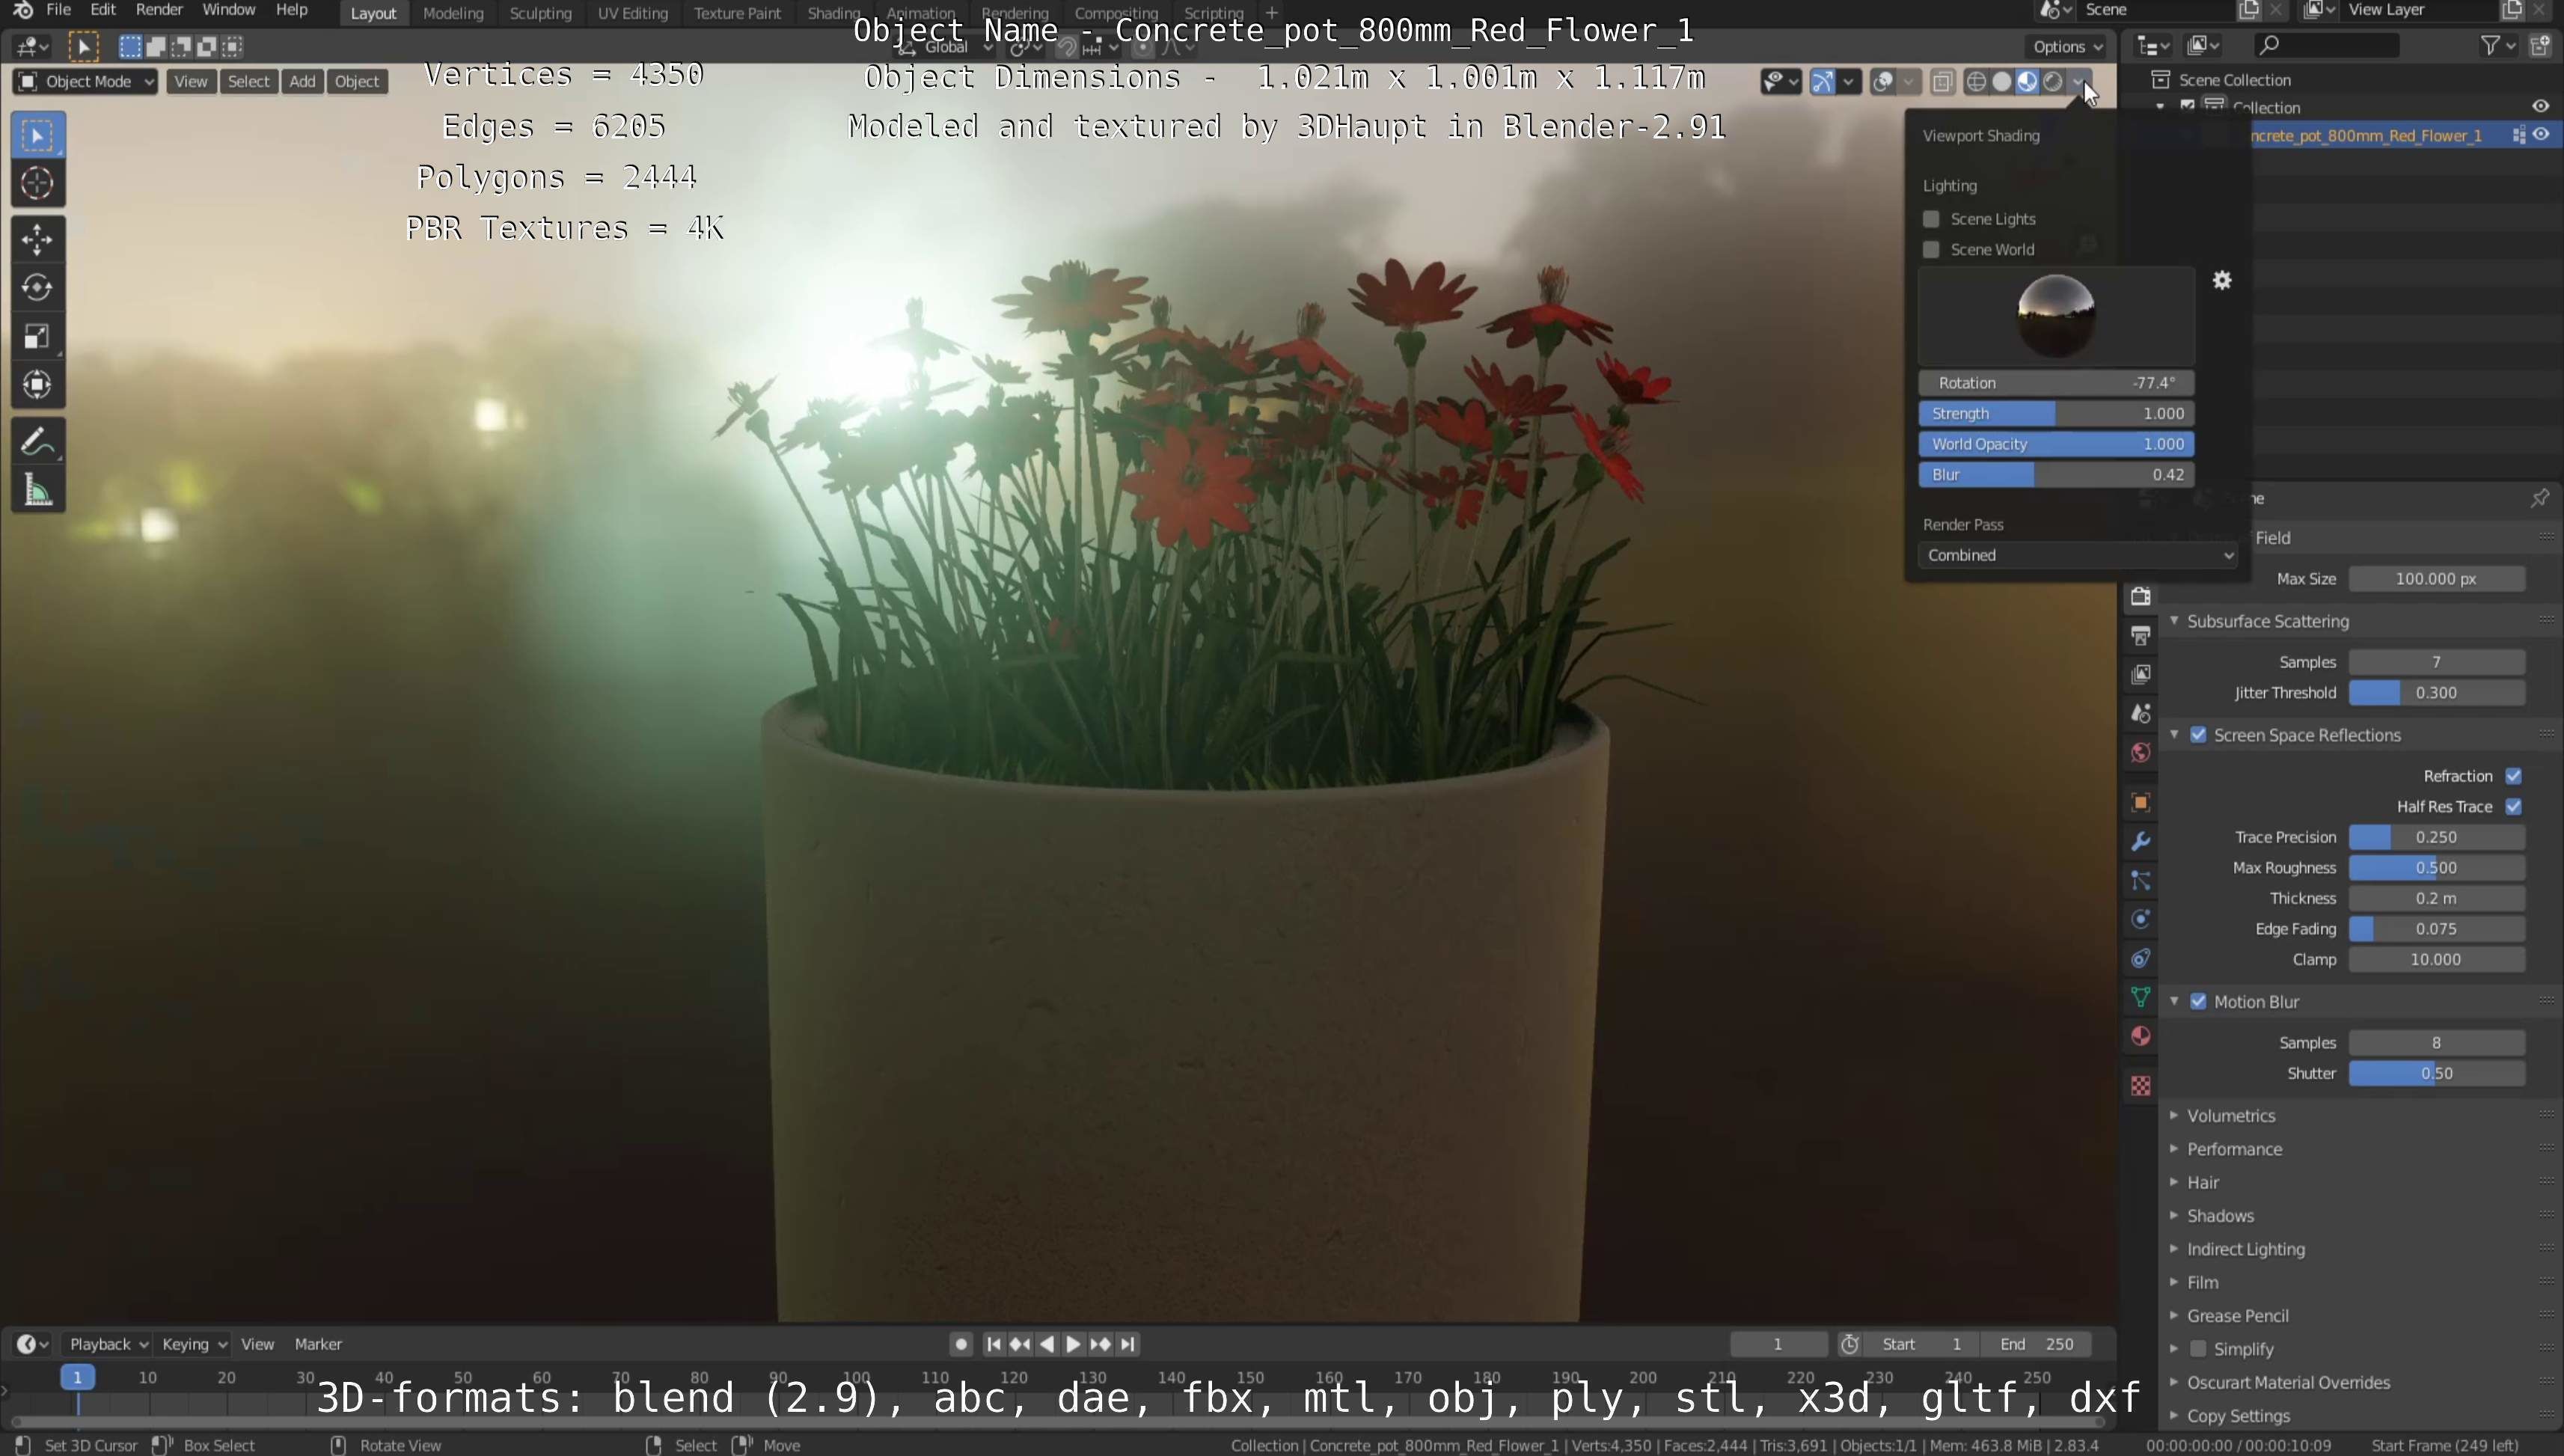Jump to the timeline start frame

[993, 1344]
